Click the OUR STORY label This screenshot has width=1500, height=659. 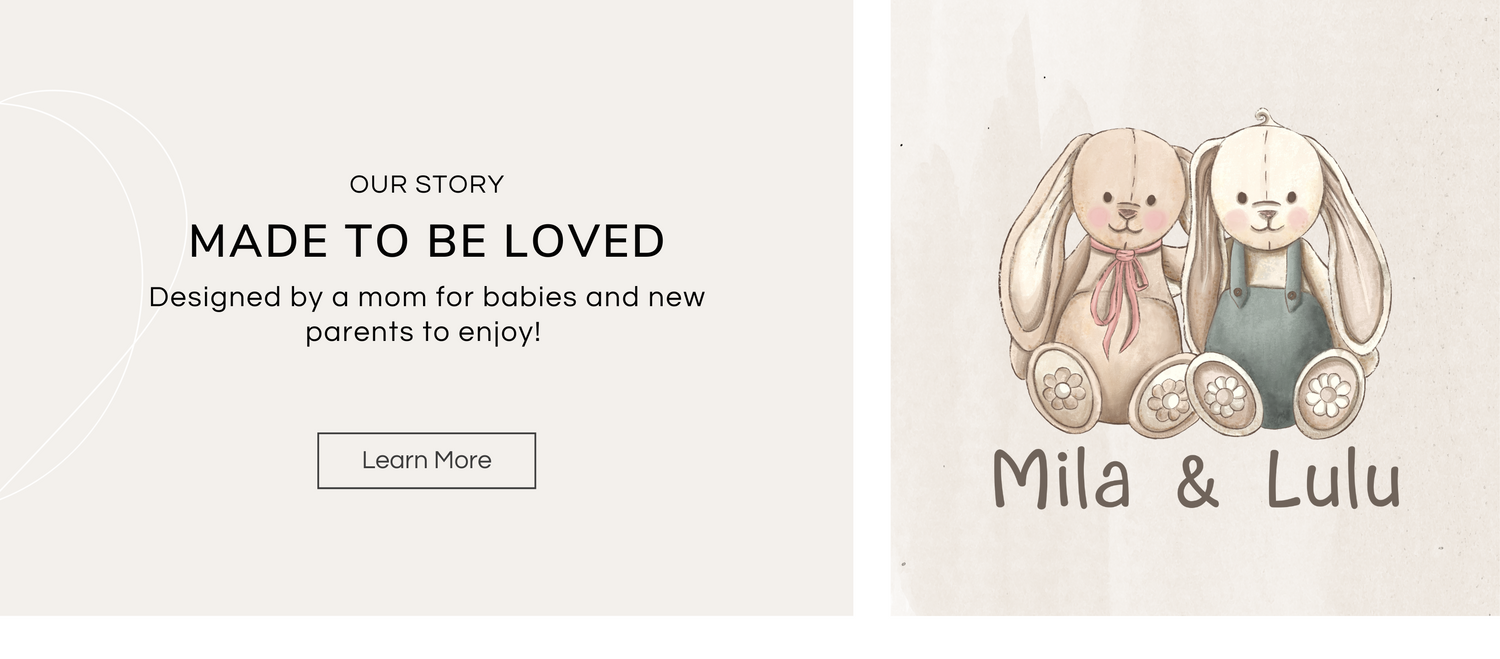(x=427, y=184)
